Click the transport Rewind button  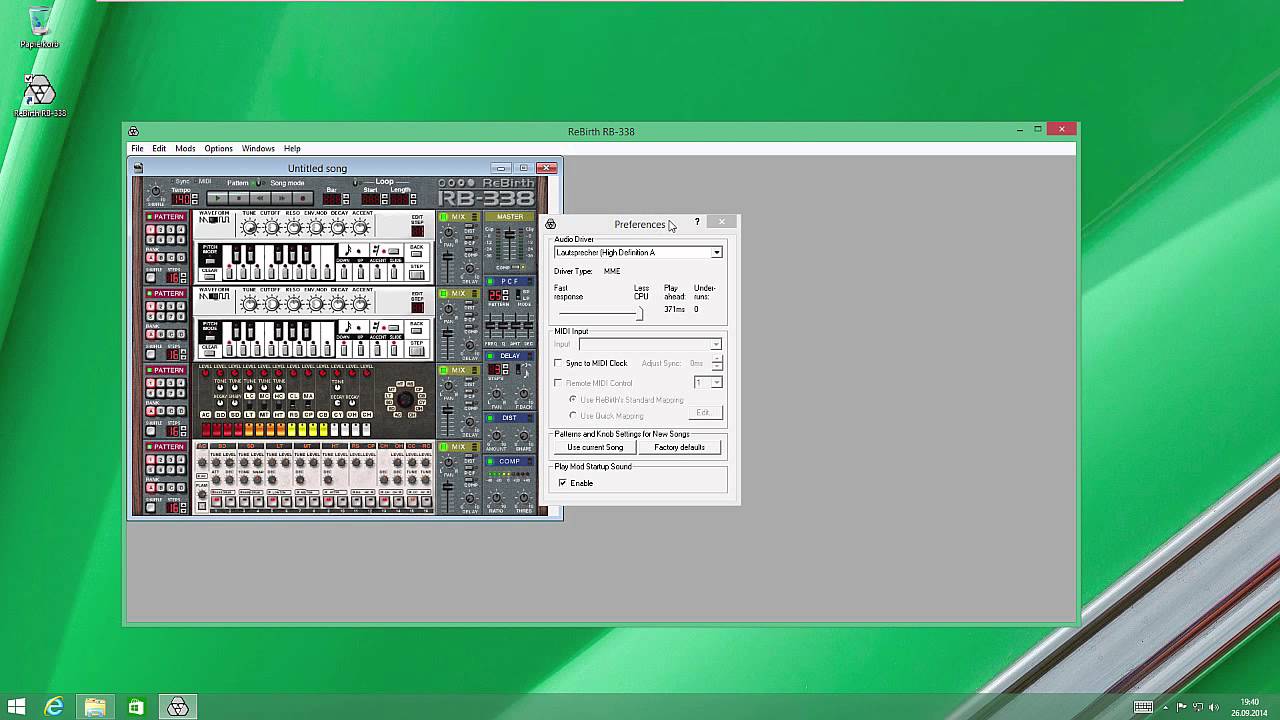click(260, 198)
